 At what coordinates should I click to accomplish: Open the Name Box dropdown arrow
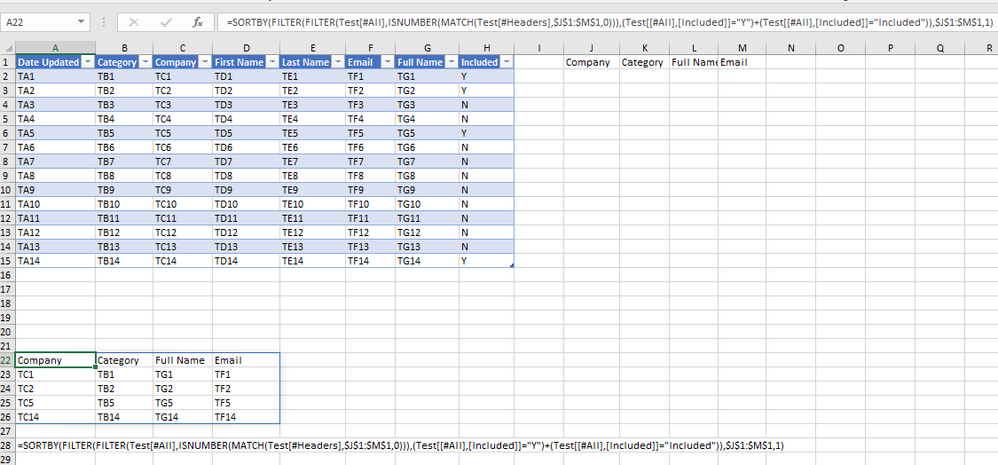80,22
